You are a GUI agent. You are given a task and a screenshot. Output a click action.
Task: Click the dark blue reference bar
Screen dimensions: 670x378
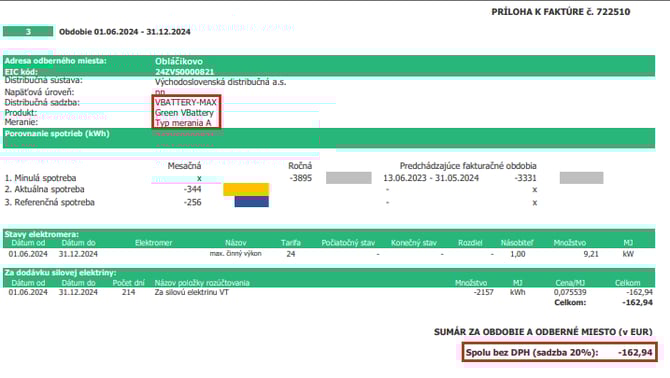[252, 202]
